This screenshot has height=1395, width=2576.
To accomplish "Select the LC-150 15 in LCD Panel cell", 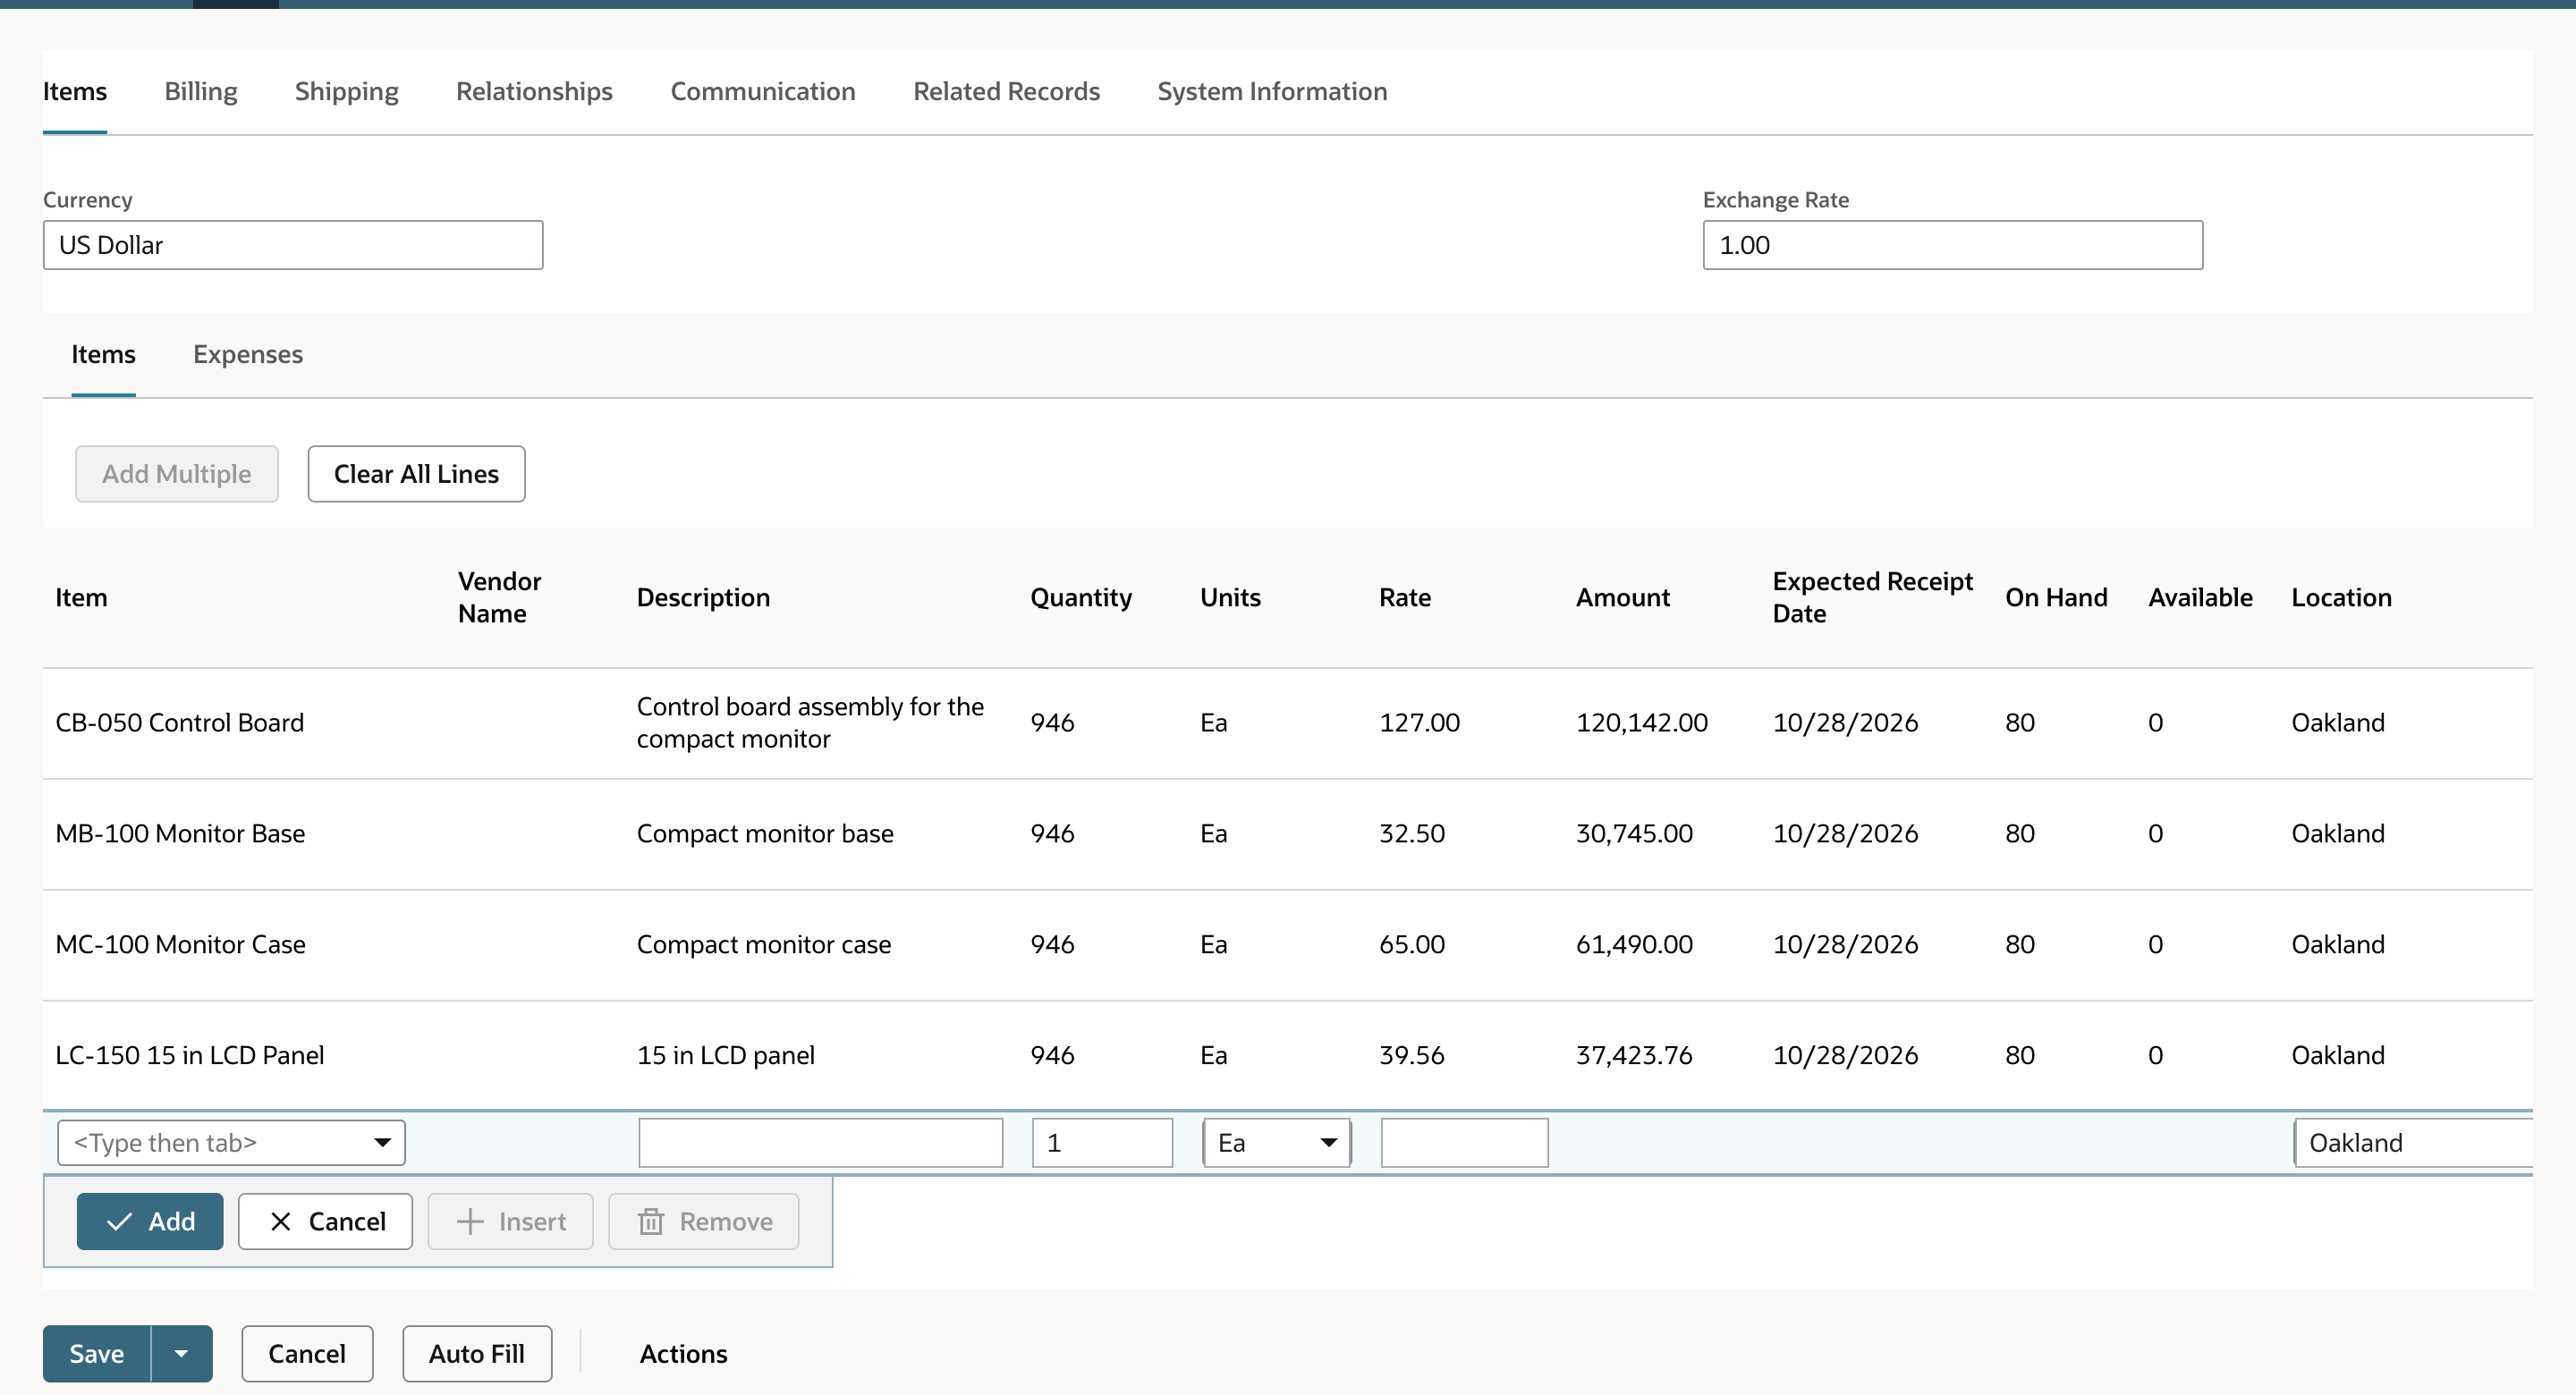I will click(190, 1056).
